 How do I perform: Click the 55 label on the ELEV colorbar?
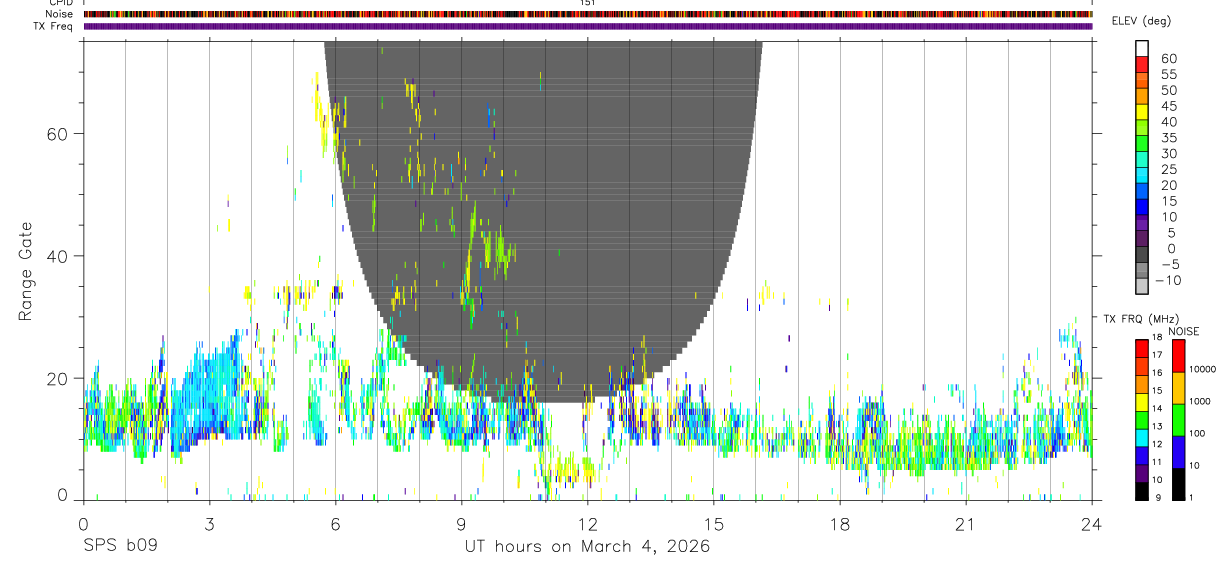[x=1167, y=74]
